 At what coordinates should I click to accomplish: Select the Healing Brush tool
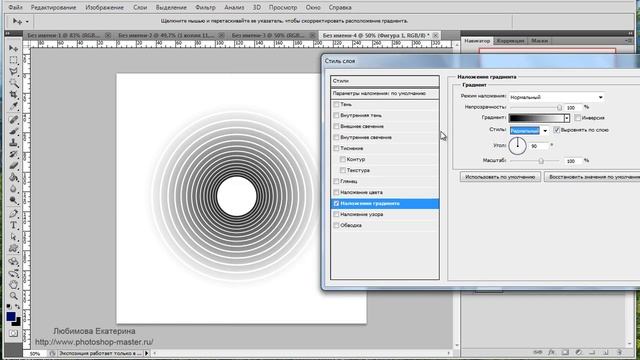pyautogui.click(x=13, y=120)
